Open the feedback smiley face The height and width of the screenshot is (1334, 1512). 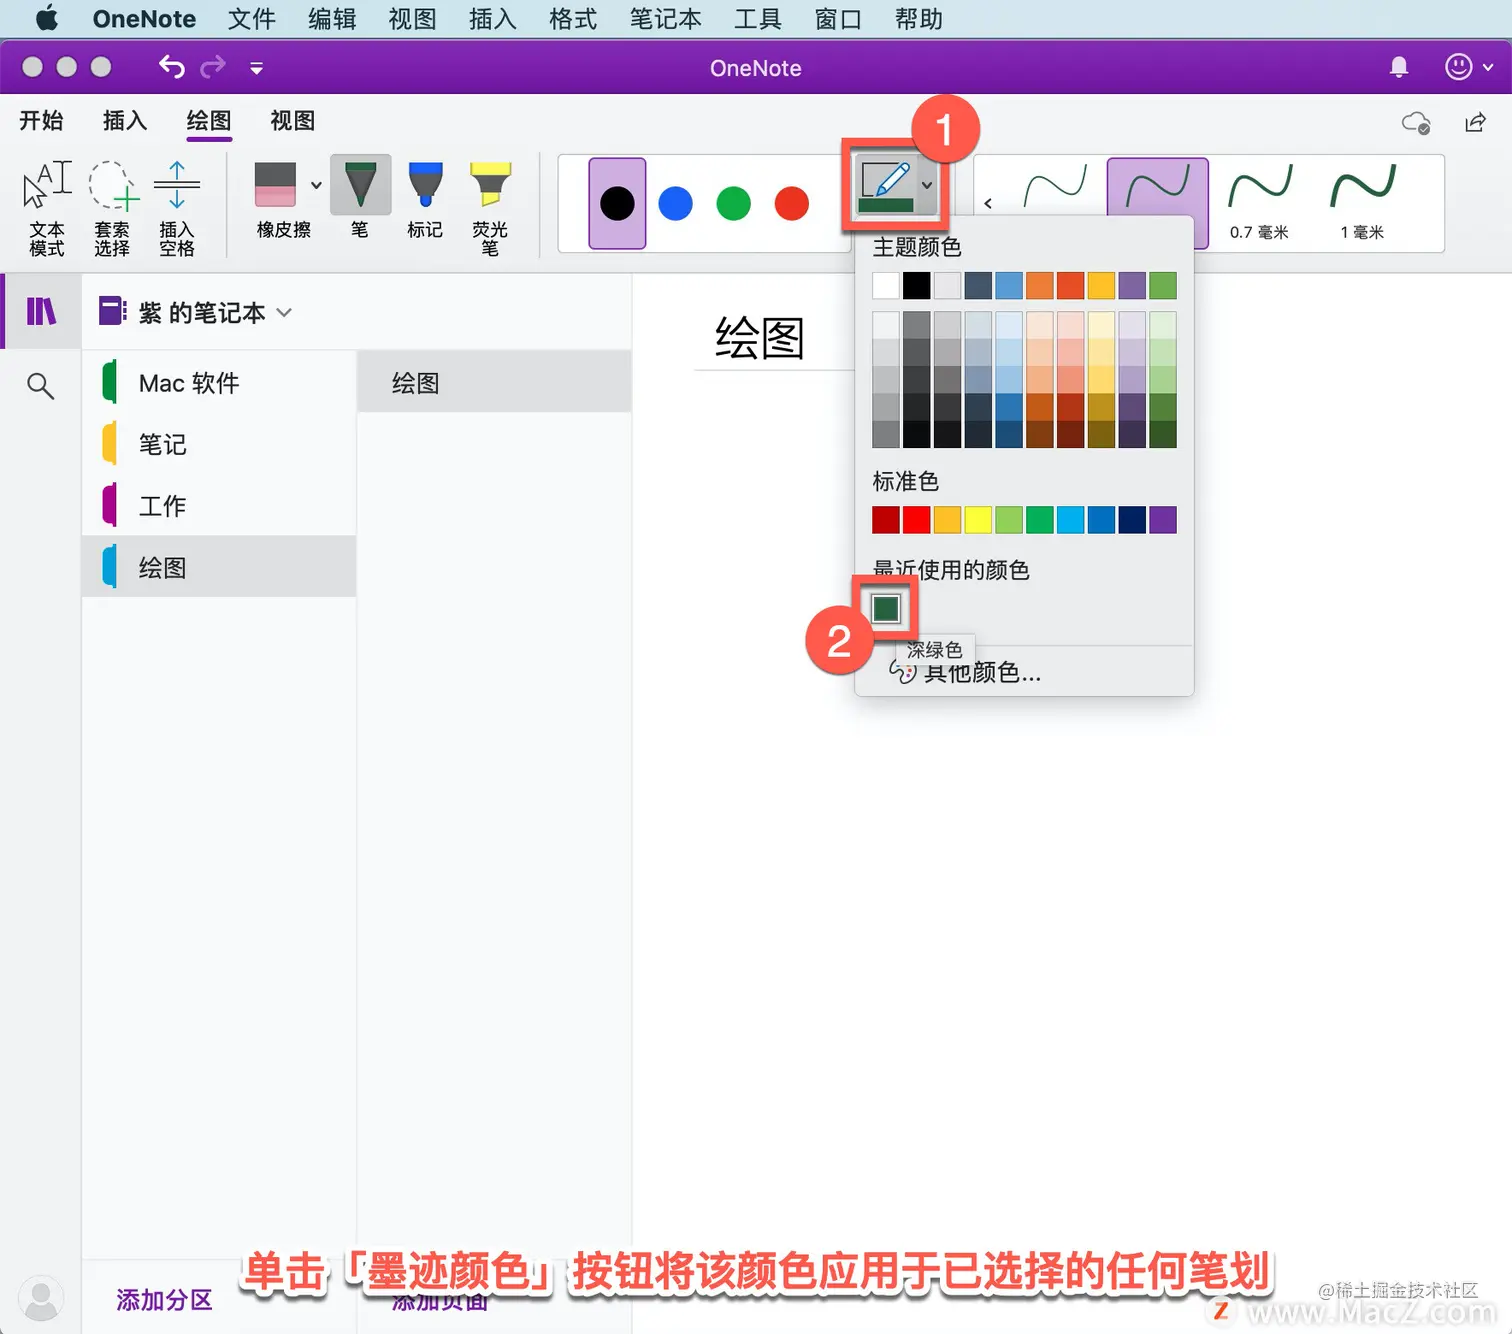1459,67
